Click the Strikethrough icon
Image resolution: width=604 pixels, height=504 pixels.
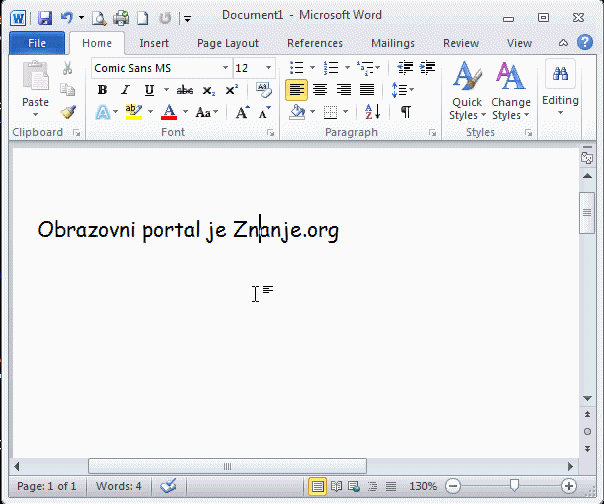tap(184, 90)
